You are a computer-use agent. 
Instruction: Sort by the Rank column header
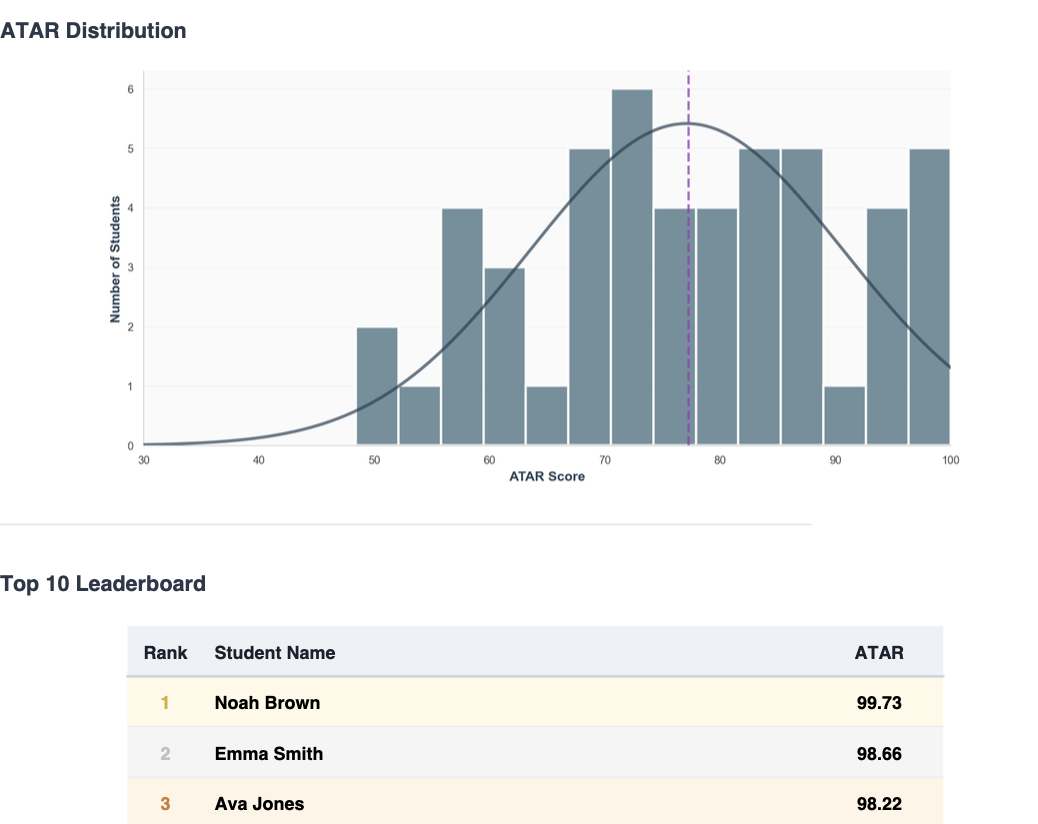[165, 652]
